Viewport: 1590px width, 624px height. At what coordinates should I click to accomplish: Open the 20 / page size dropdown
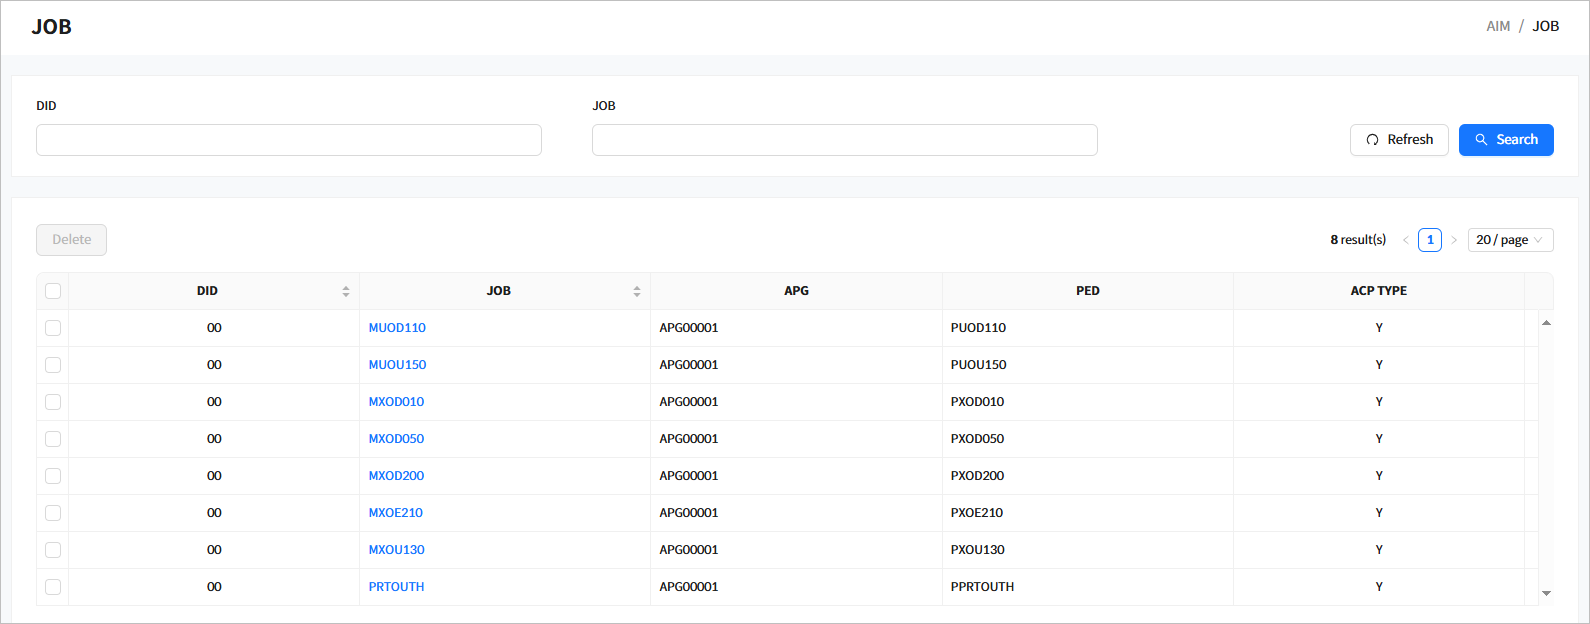tap(1509, 240)
